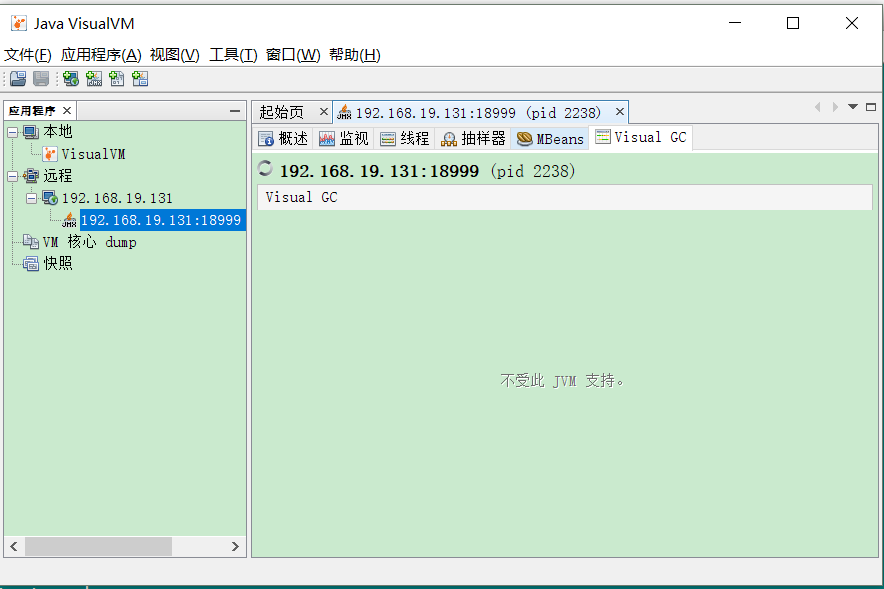The image size is (884, 589).
Task: Click the scrollbar left arrow in applications panel
Action: click(x=14, y=546)
